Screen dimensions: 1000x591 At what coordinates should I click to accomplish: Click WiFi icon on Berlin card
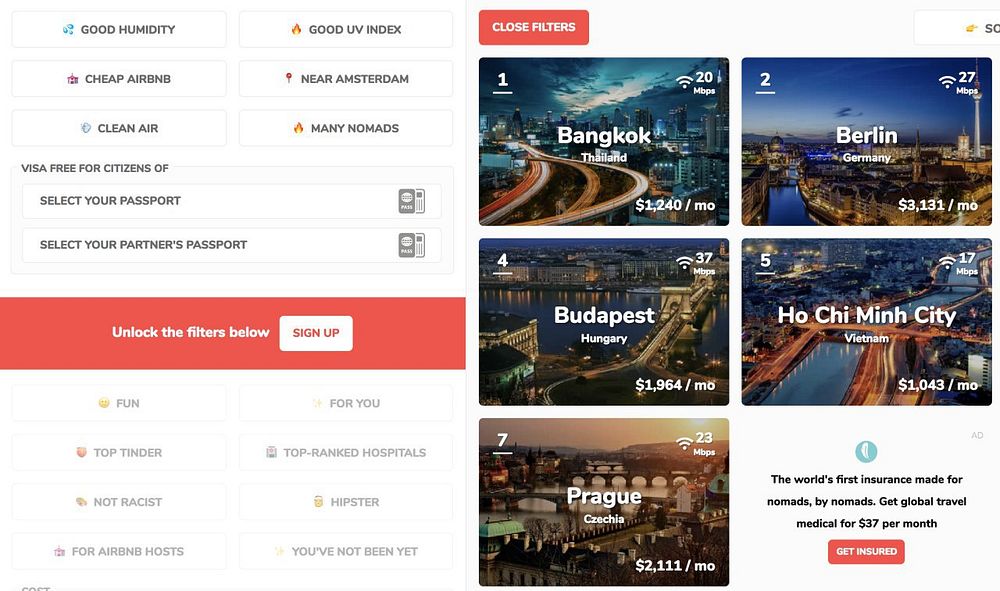tap(947, 82)
